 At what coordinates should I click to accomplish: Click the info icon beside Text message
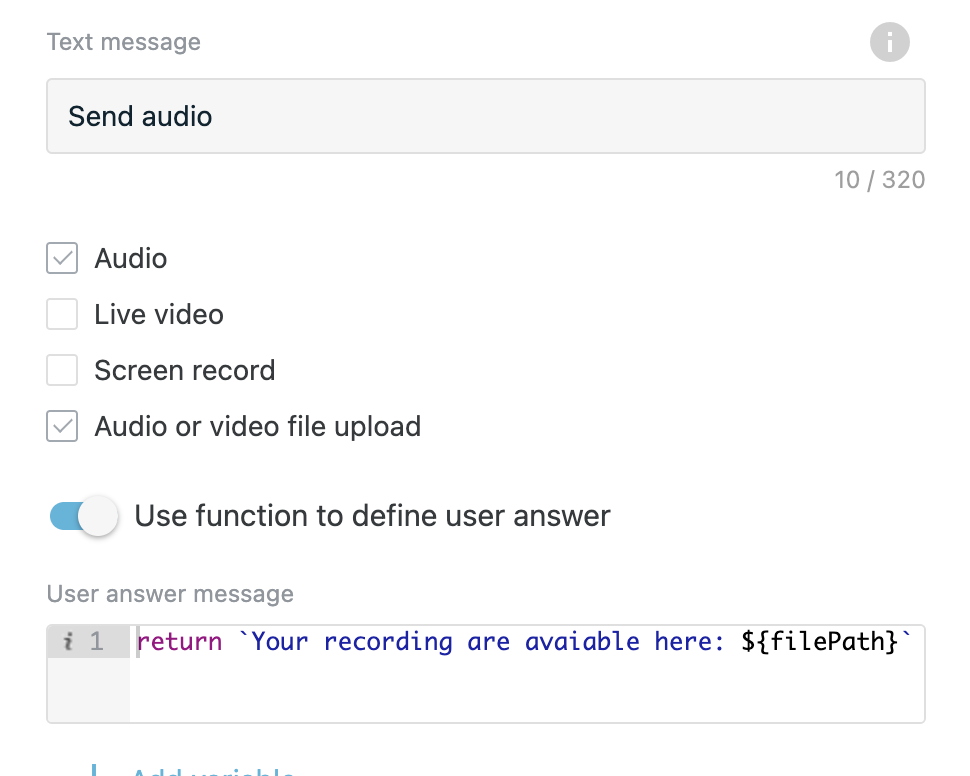point(890,42)
